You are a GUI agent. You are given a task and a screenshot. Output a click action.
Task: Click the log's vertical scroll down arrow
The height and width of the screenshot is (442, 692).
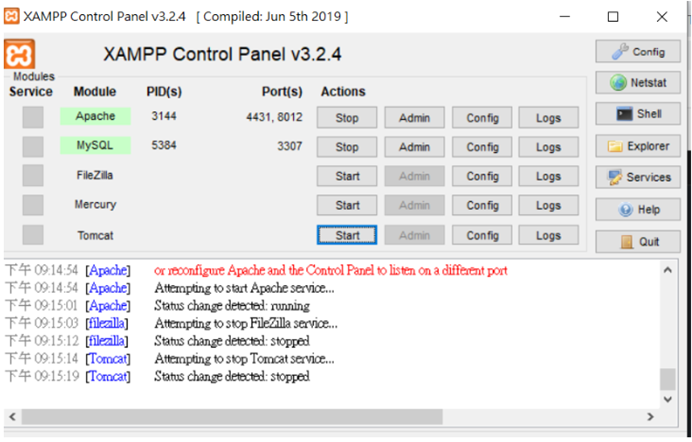pos(668,399)
